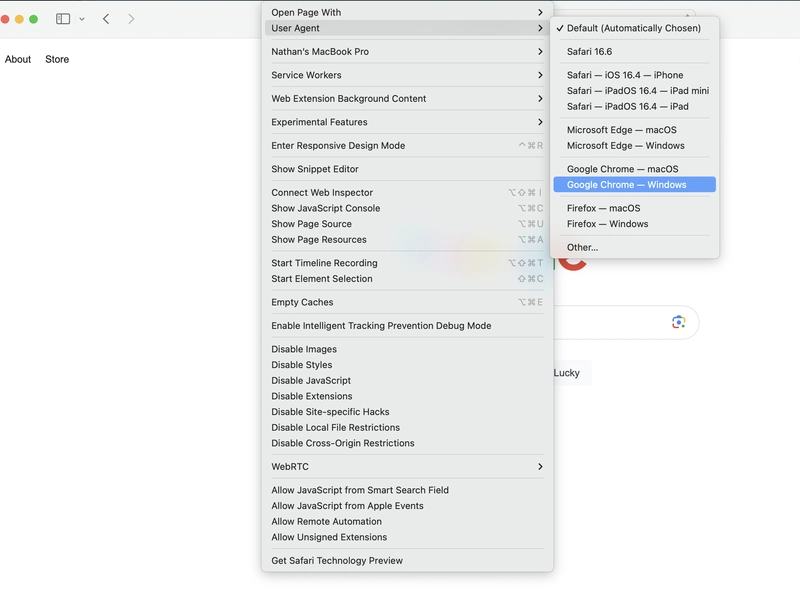800x593 pixels.
Task: Select Start Timeline Recording
Action: point(407,263)
